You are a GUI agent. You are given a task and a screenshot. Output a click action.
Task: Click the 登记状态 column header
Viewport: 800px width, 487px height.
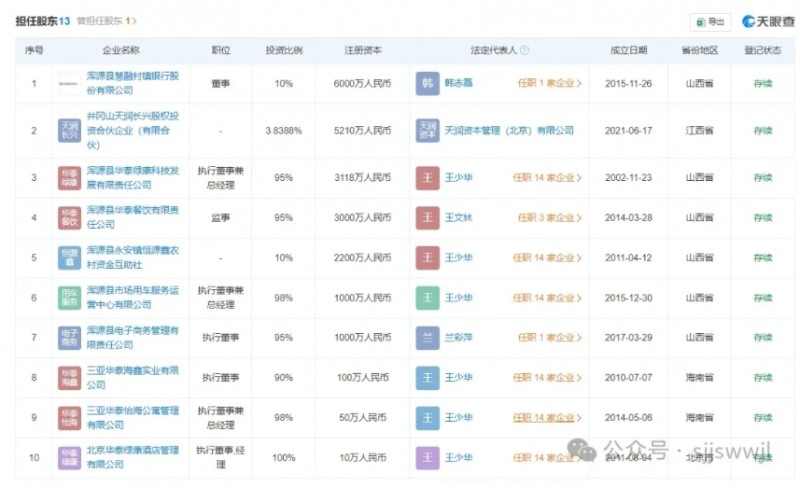[x=763, y=50]
